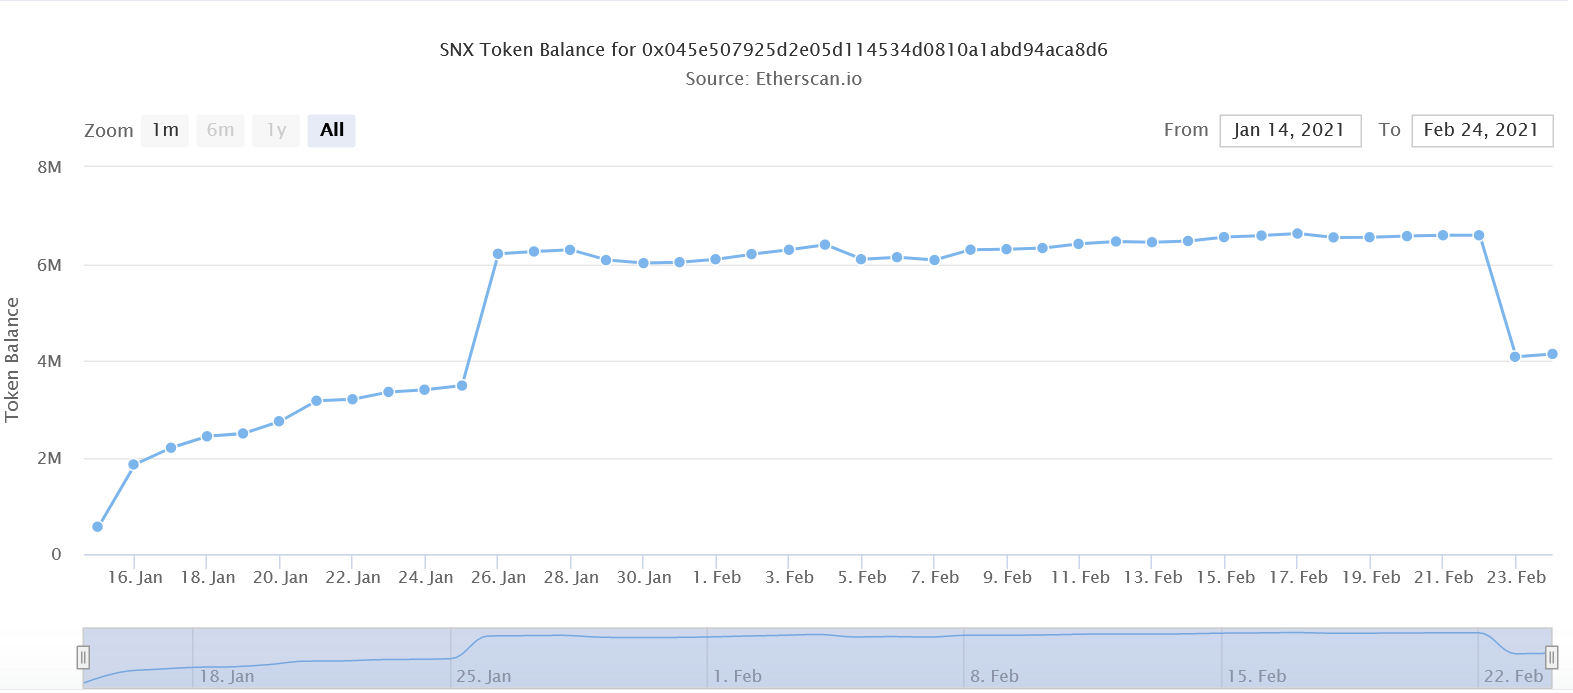Activate the All zoom button
The image size is (1573, 693).
(331, 130)
